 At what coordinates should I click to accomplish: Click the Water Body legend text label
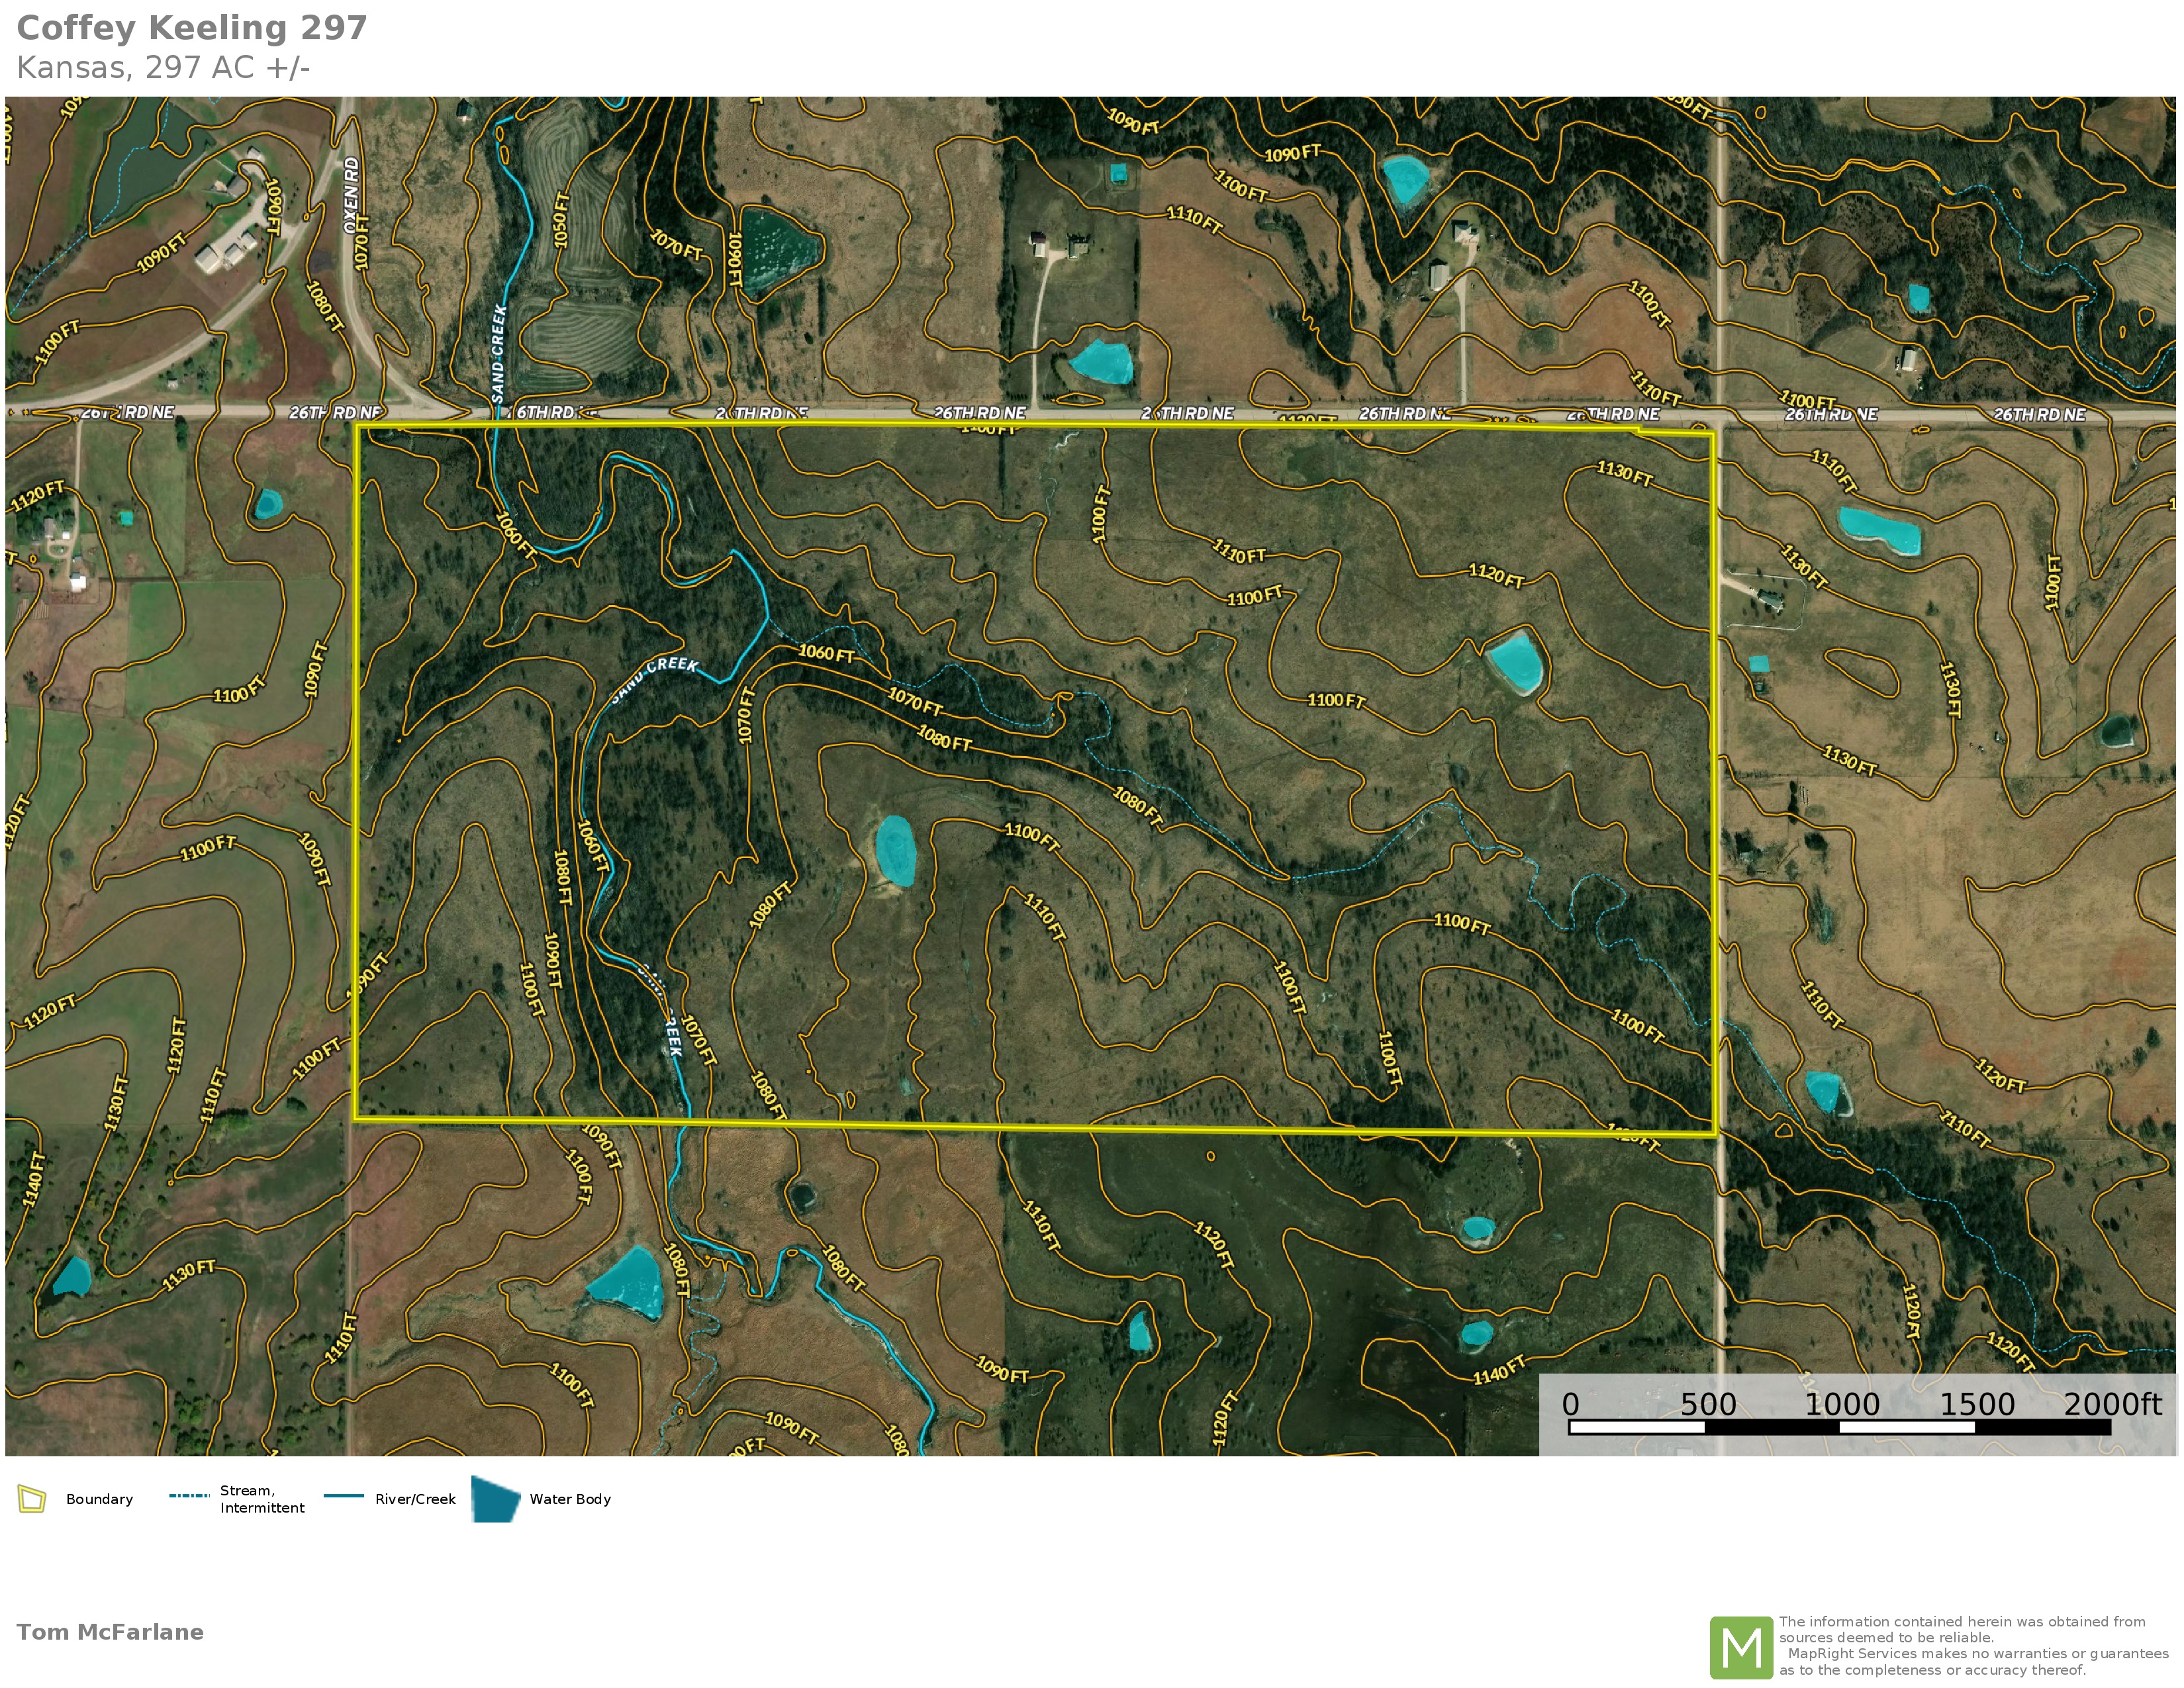point(570,1499)
